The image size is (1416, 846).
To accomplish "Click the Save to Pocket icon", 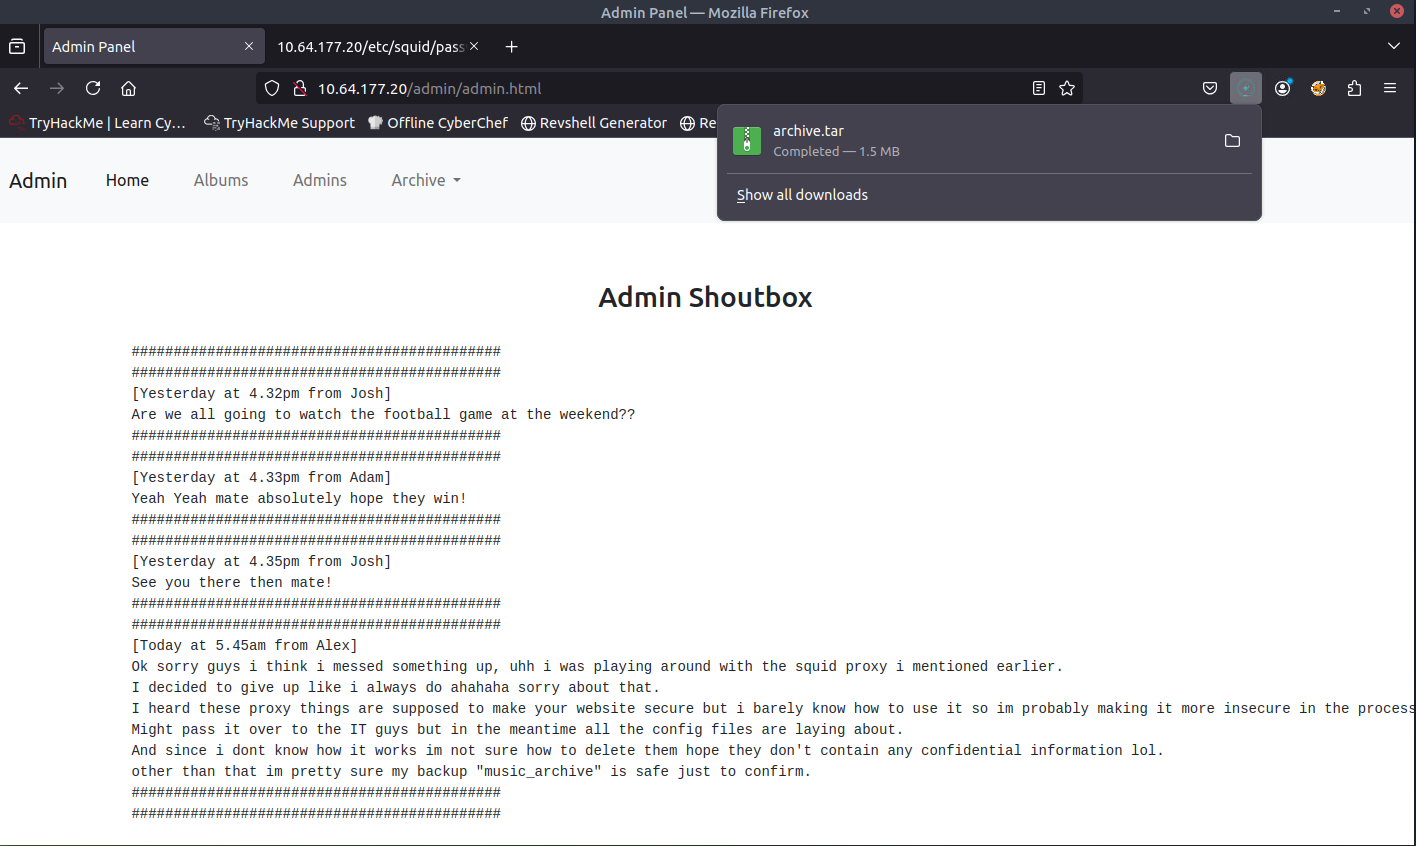I will coord(1210,88).
